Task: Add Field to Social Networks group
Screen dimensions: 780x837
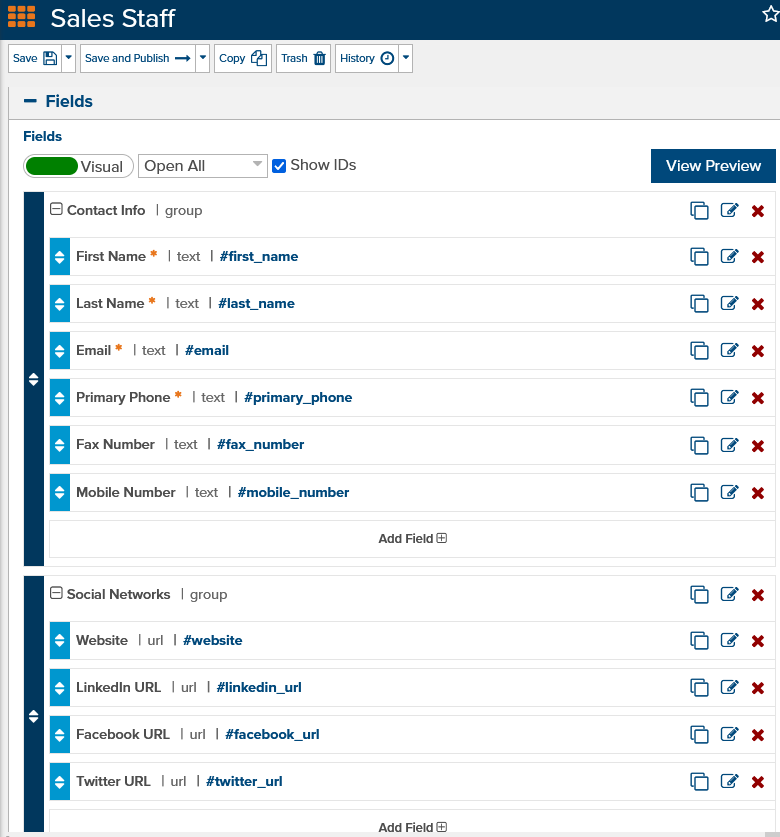Action: click(412, 827)
